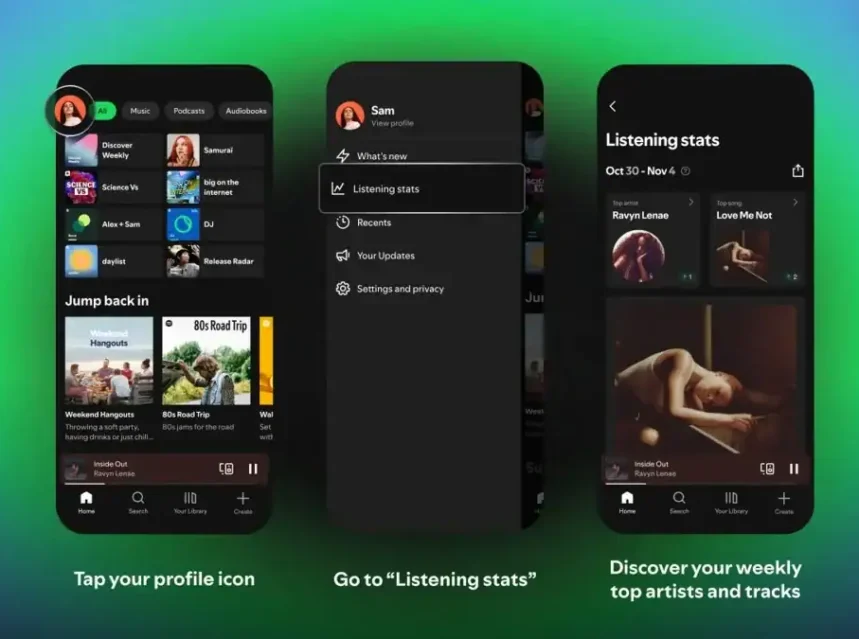Open the Science Vs tile
The width and height of the screenshot is (859, 639).
click(114, 187)
